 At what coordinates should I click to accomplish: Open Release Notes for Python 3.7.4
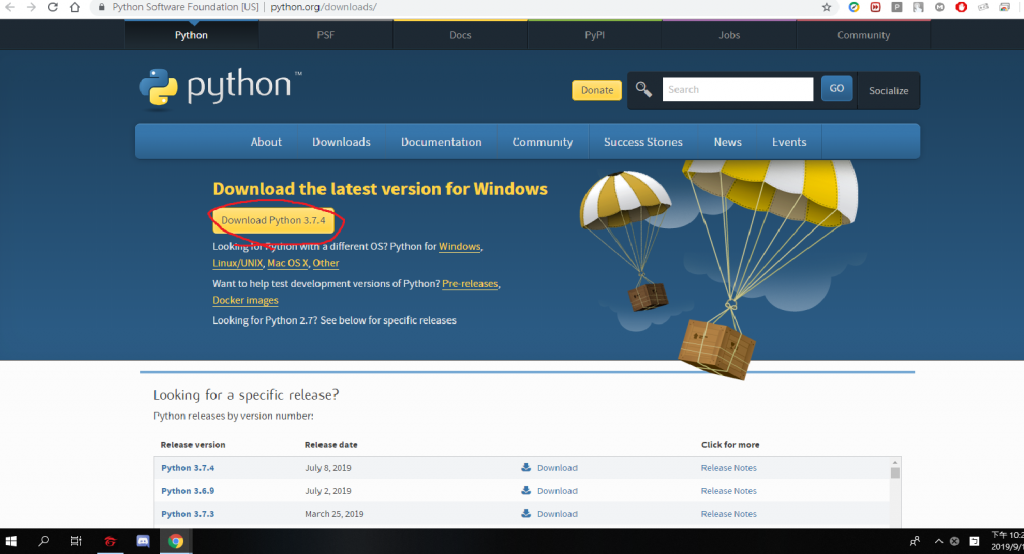(x=729, y=468)
